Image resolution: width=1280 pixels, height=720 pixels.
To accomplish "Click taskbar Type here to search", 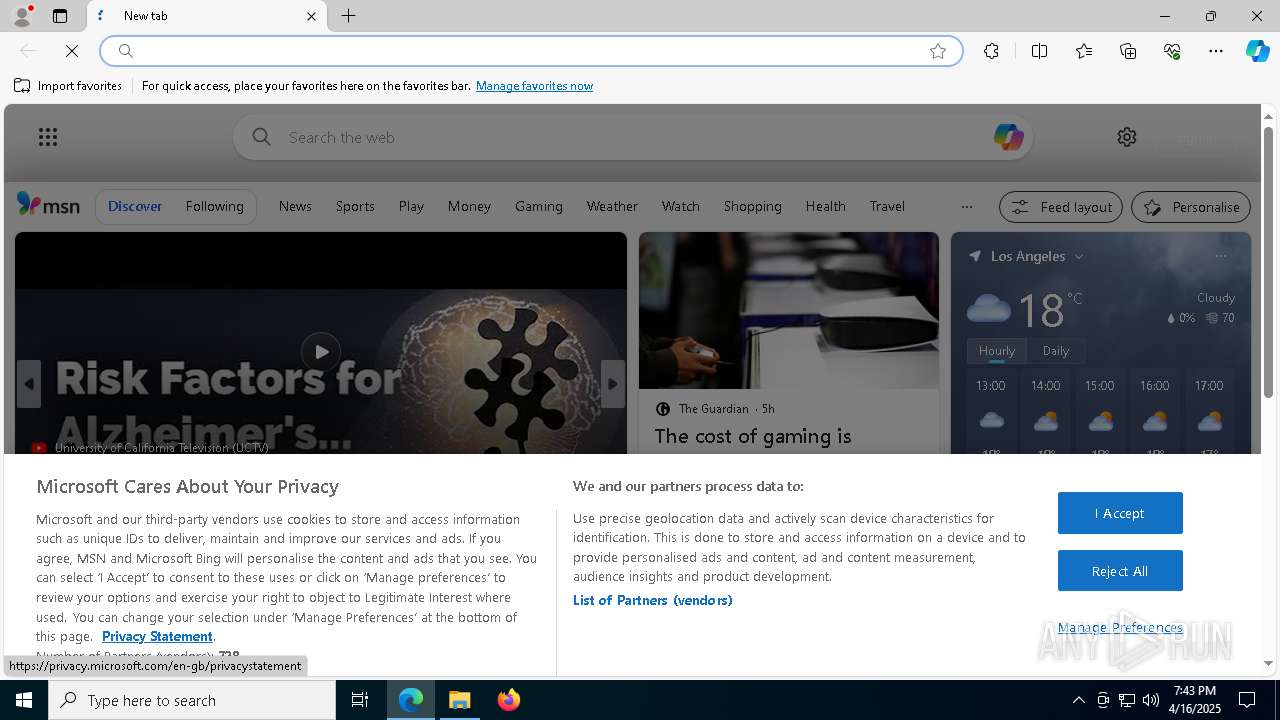I will click(x=192, y=700).
